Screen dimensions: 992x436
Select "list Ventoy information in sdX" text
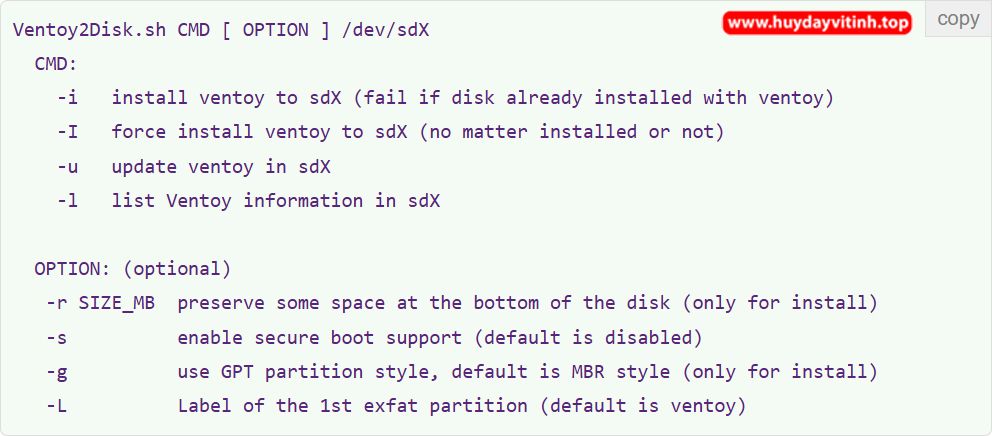pos(276,200)
